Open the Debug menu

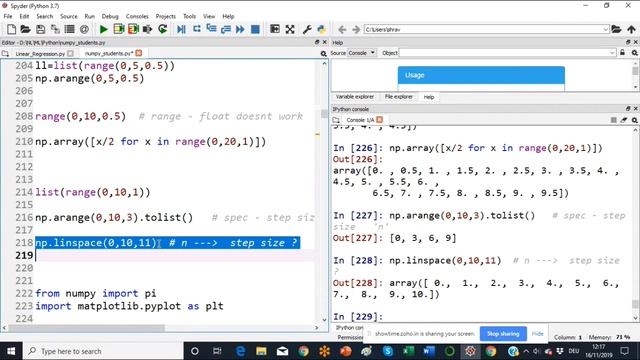[110, 16]
